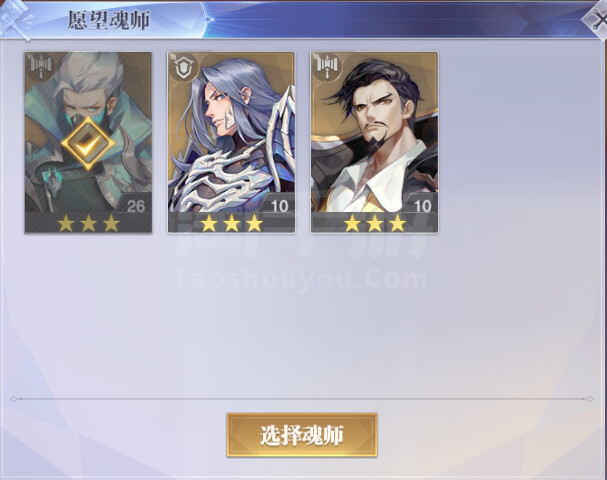Click the diamond at the divider's left end
This screenshot has height=480, width=607.
tap(14, 398)
